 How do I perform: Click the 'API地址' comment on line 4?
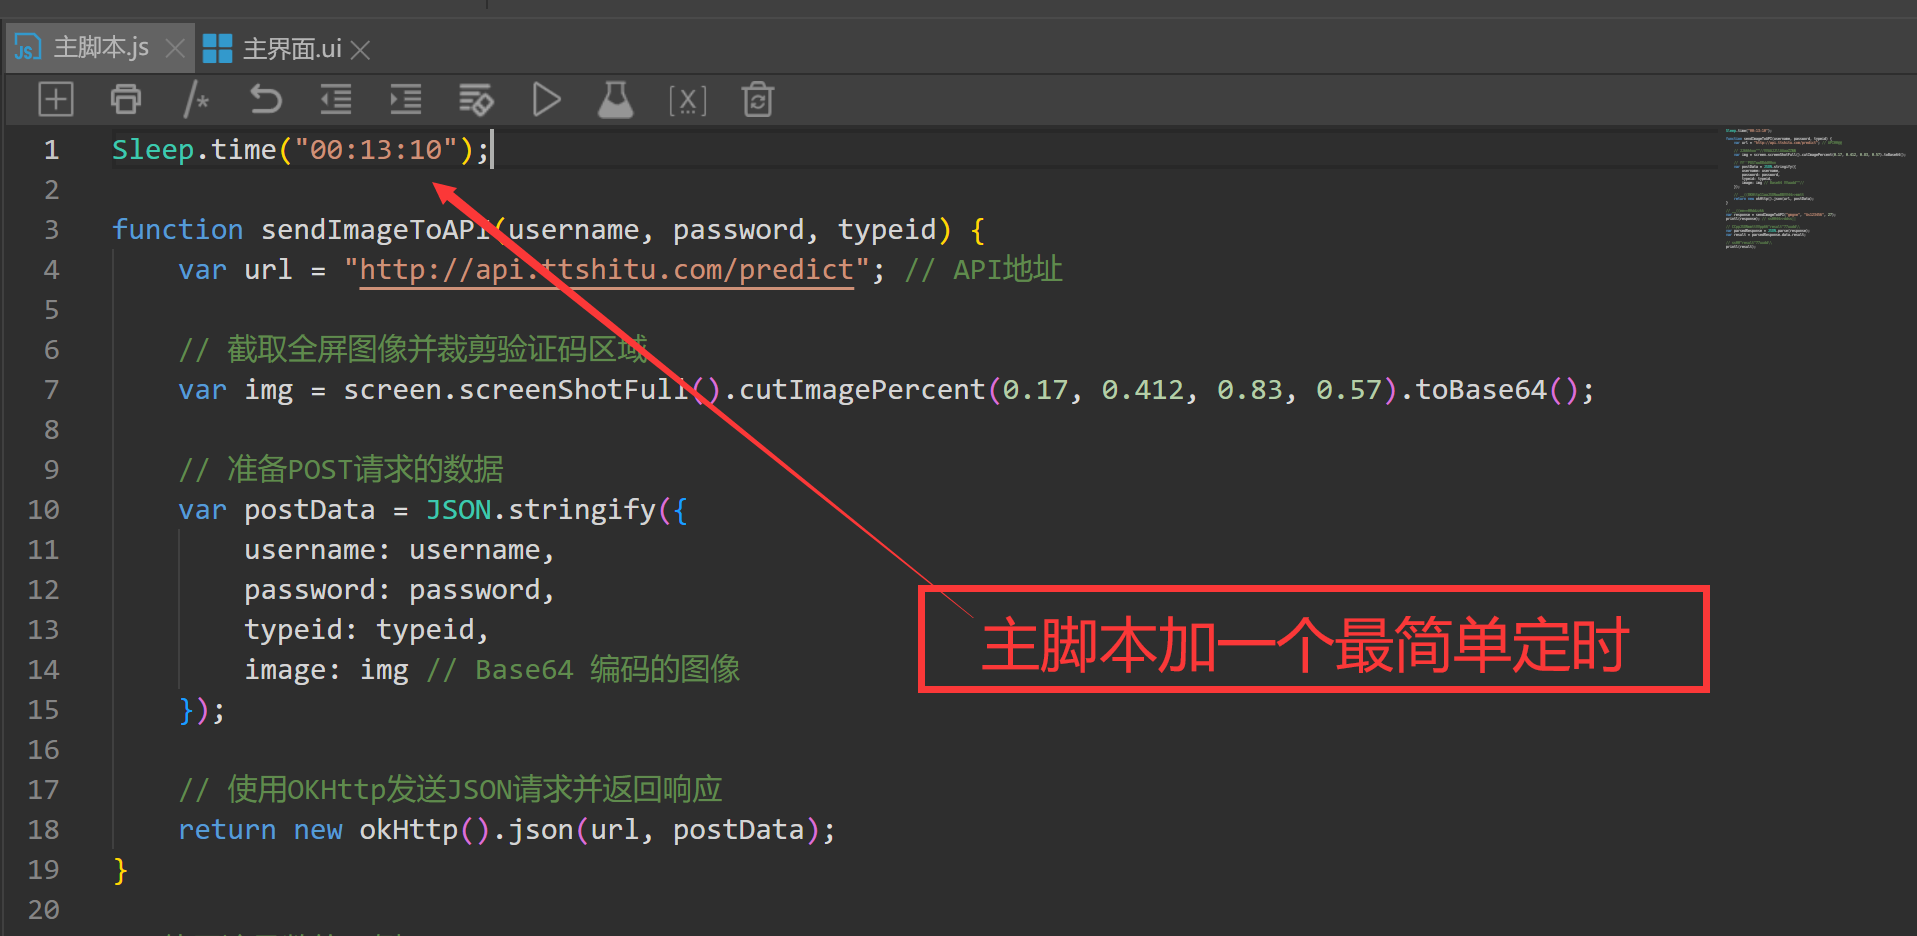coord(1007,270)
